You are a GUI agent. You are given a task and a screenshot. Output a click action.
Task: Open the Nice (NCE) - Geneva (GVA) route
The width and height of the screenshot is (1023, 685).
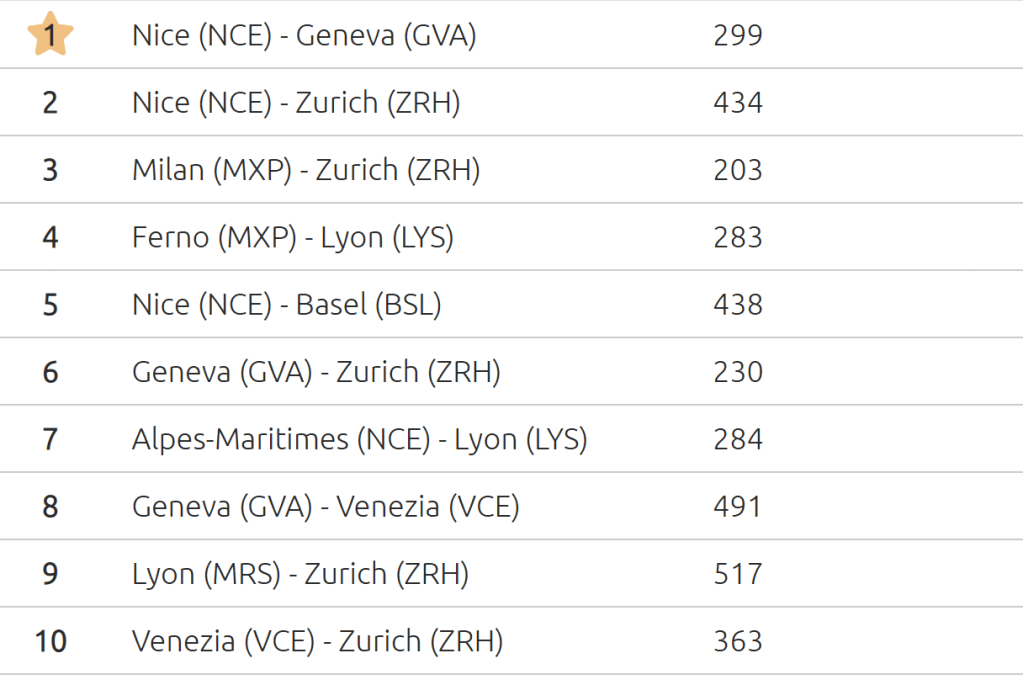pos(304,36)
